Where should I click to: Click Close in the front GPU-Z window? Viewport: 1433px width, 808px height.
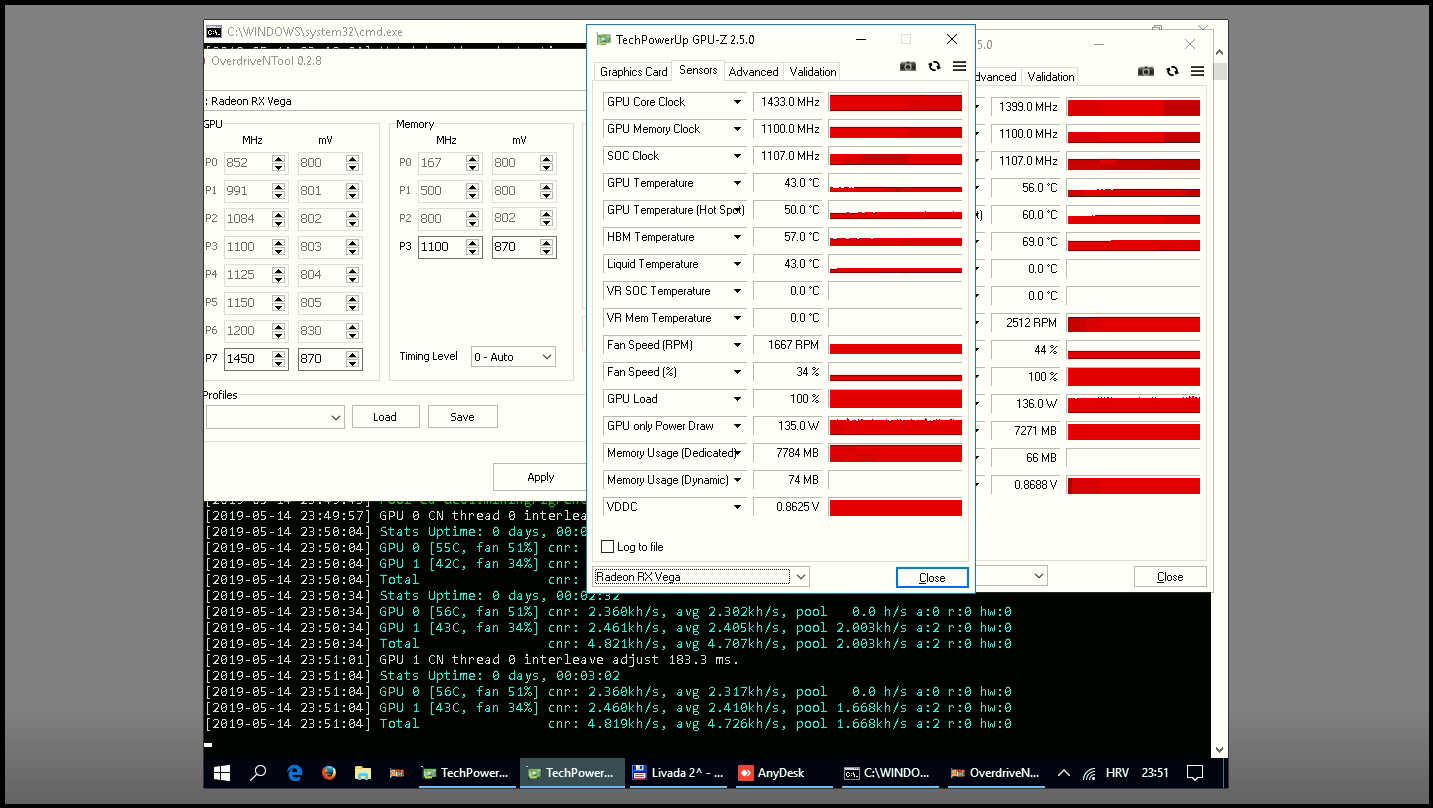(932, 578)
